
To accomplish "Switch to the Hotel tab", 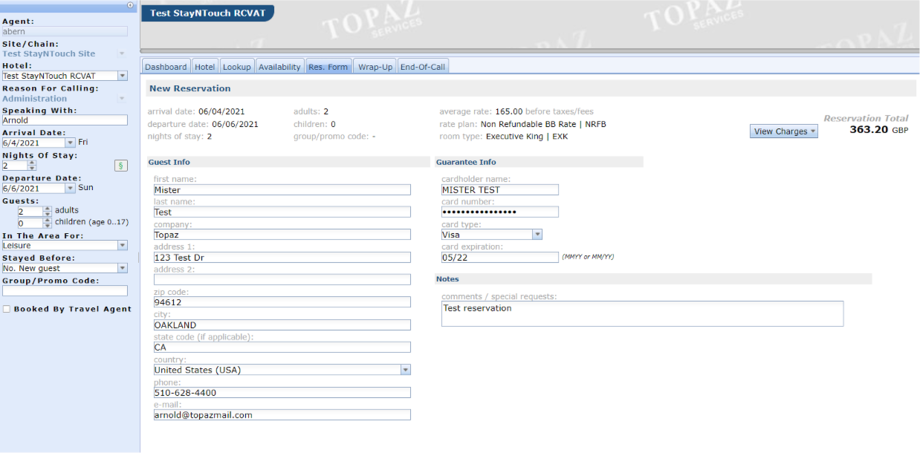I will coord(205,67).
